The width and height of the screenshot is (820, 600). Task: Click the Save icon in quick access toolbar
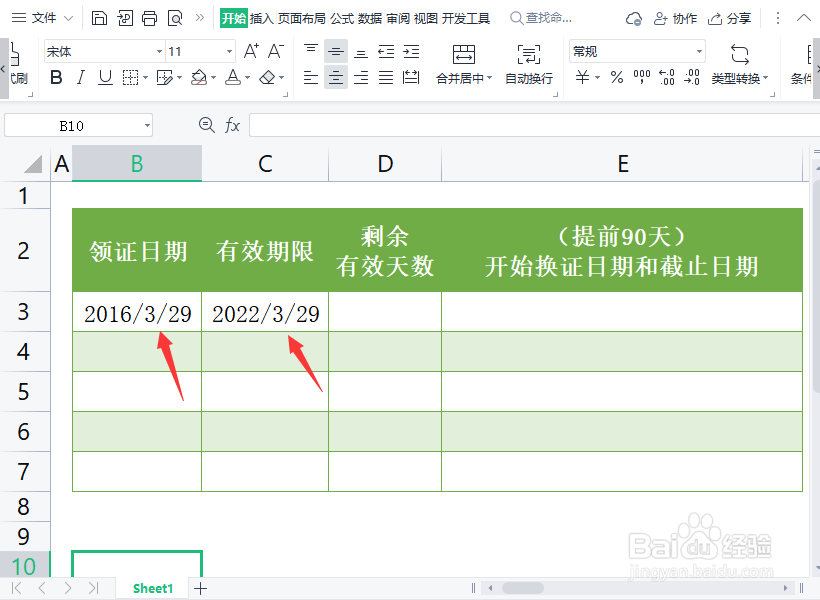coord(99,18)
